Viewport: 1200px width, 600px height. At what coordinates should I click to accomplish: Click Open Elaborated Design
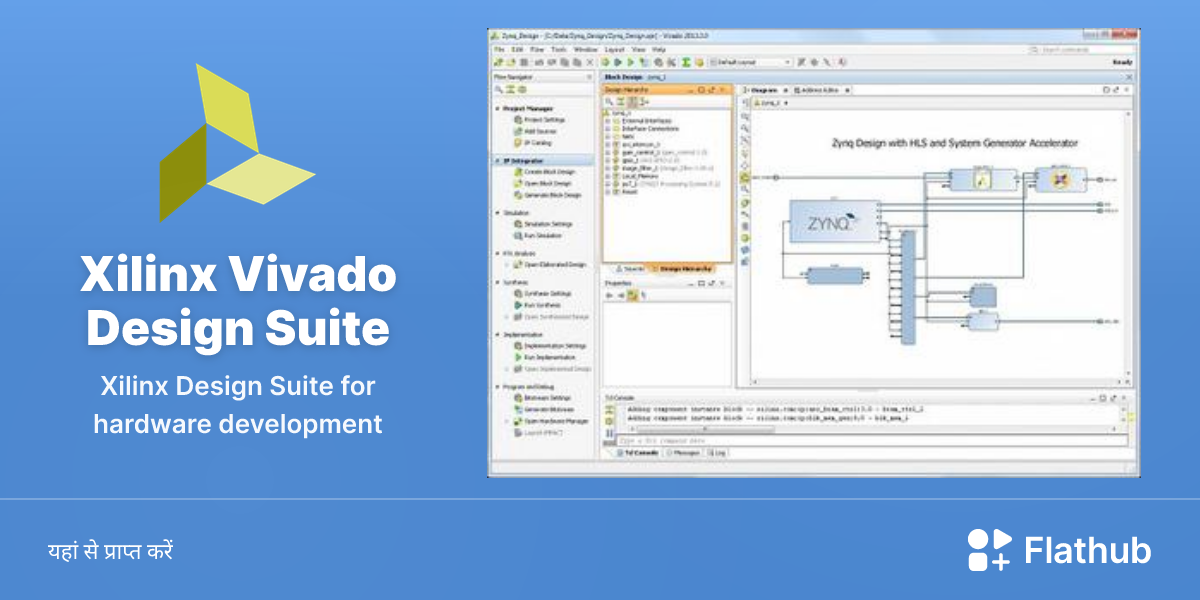coord(550,265)
